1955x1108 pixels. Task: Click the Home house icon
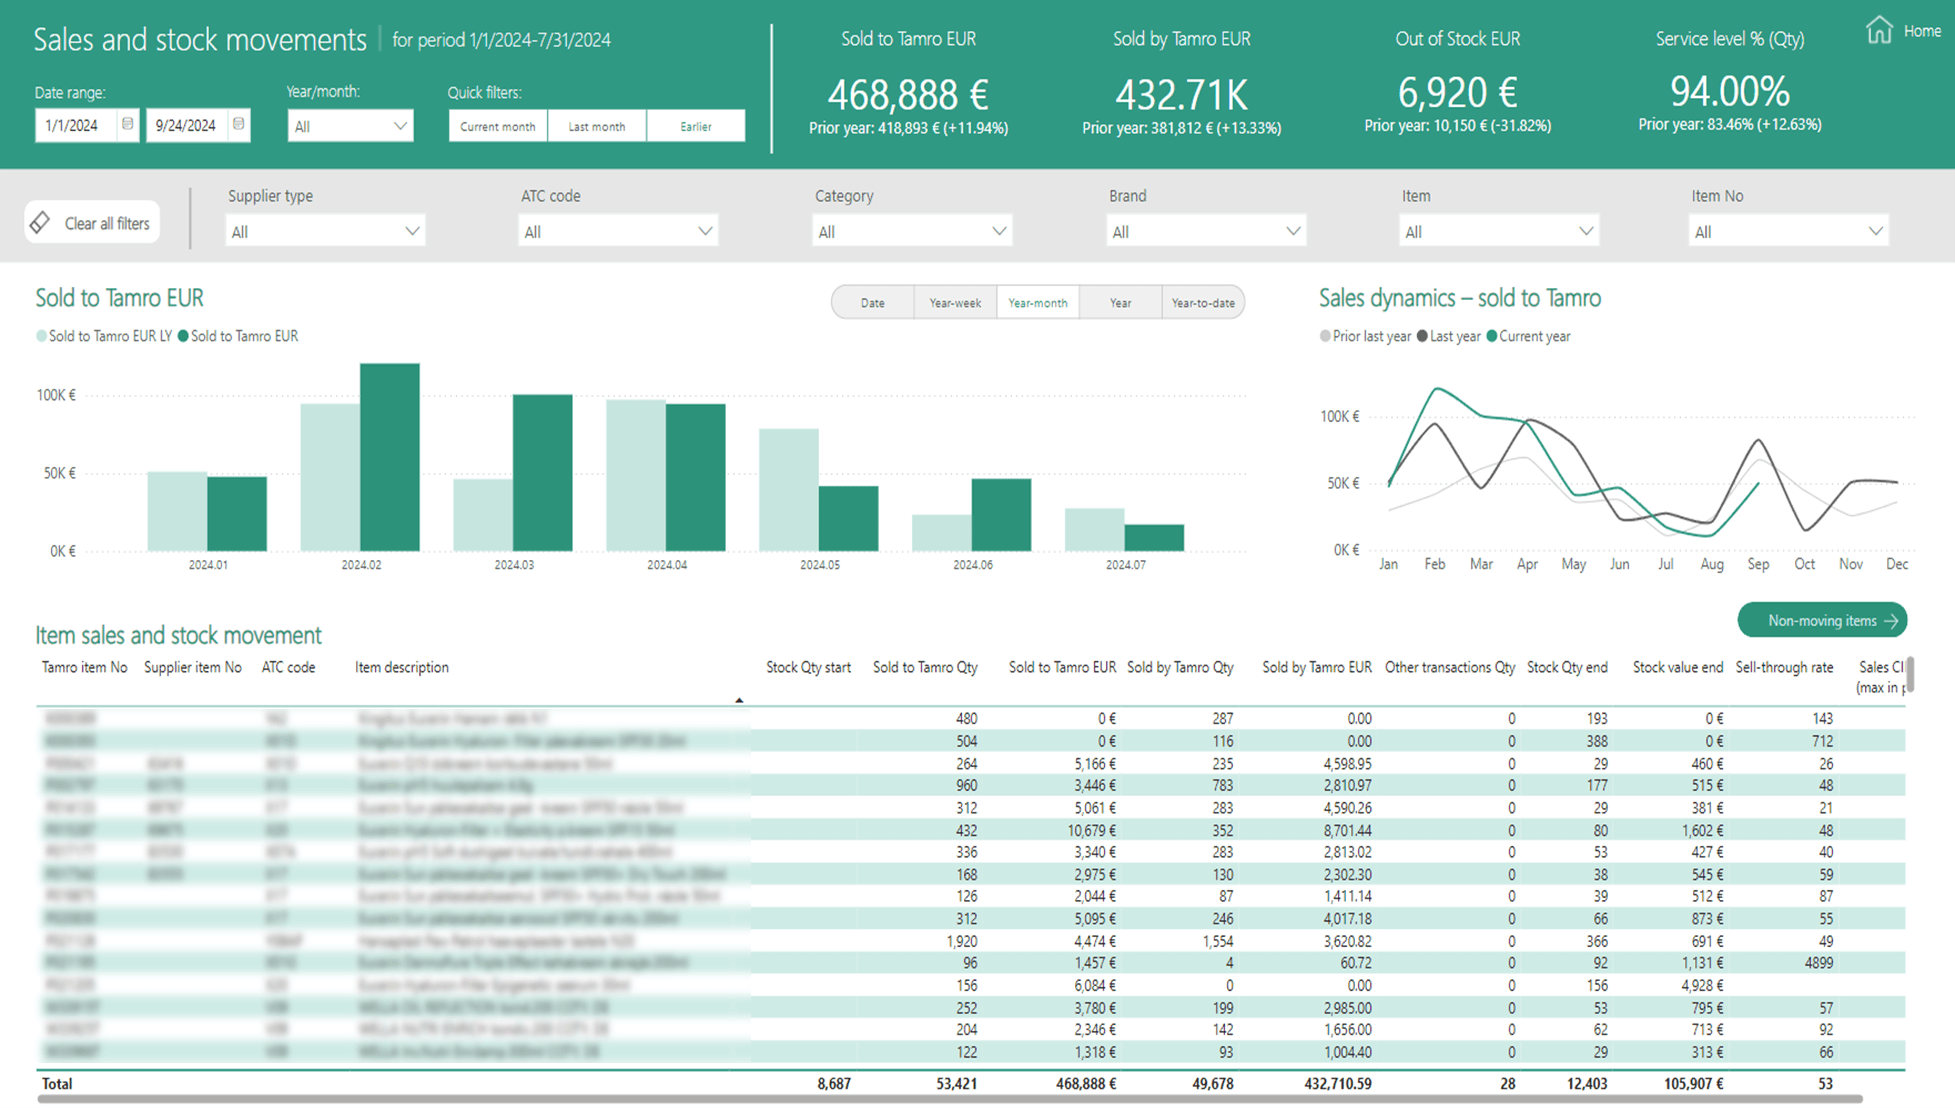(x=1879, y=30)
